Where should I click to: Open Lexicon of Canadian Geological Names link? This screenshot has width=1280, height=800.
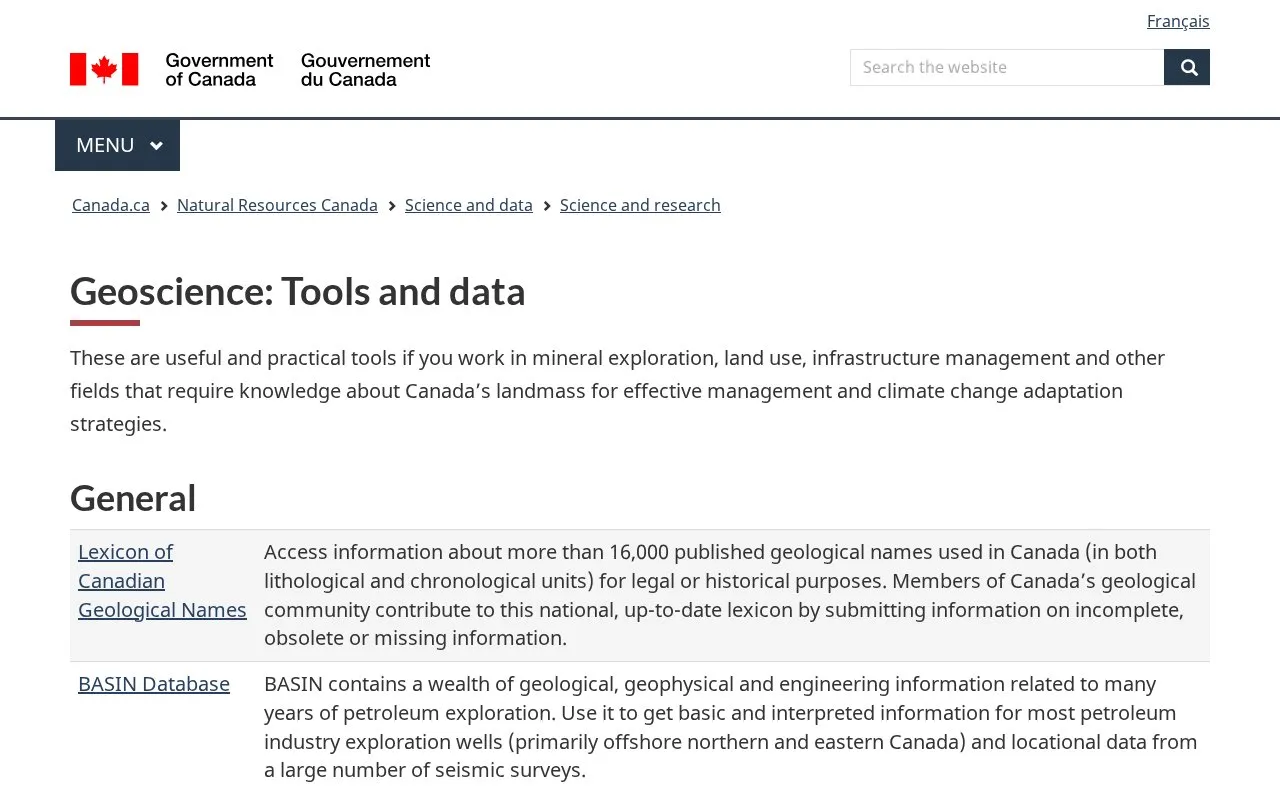[162, 581]
